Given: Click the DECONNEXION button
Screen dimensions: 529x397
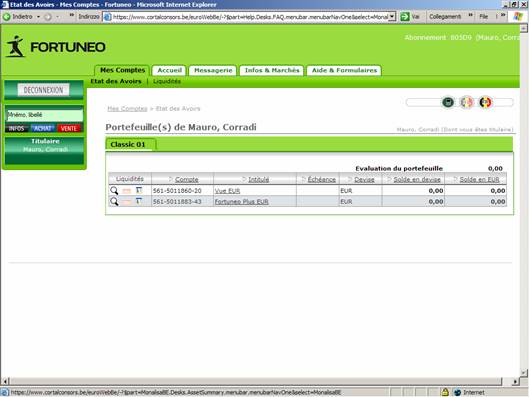Looking at the screenshot, I should 43,90.
